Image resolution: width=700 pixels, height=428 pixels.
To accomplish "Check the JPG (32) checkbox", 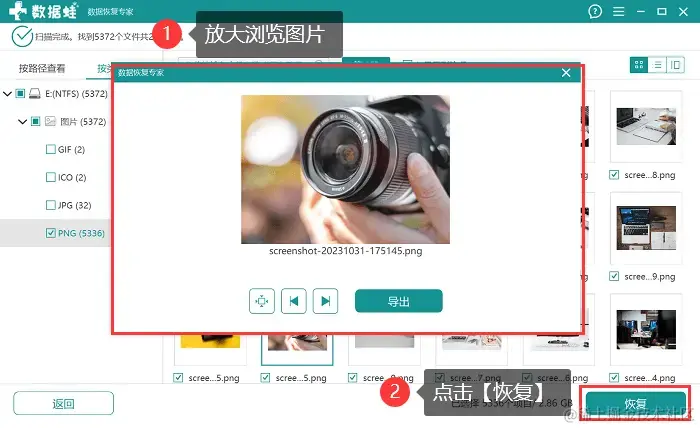I will click(x=51, y=205).
